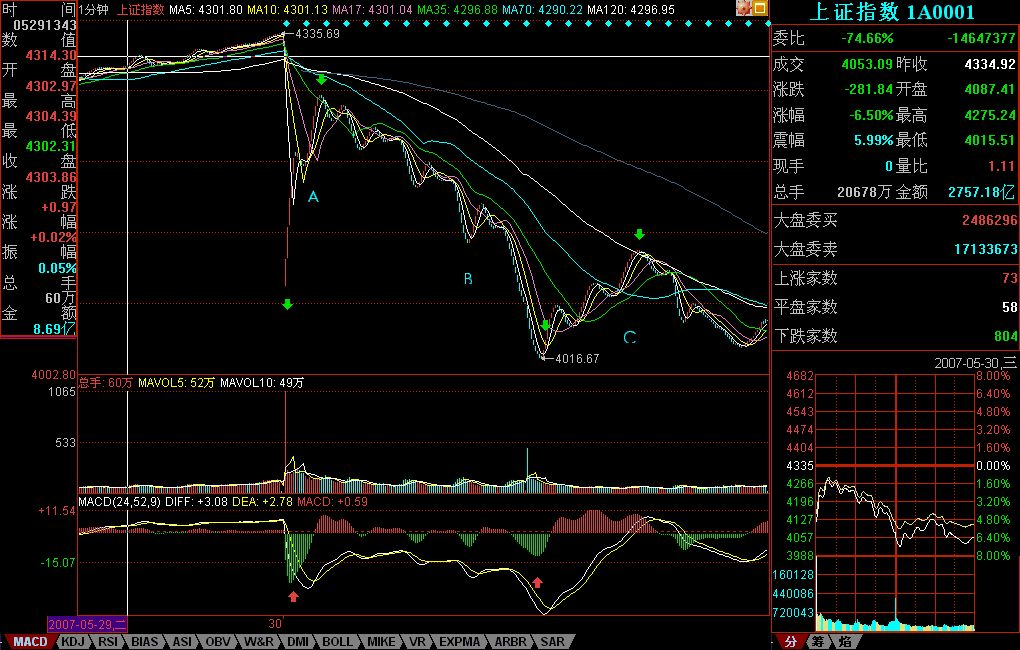Screen dimensions: 1020x650
Task: Click red up arrow under first MACD trough
Action: [x=293, y=596]
